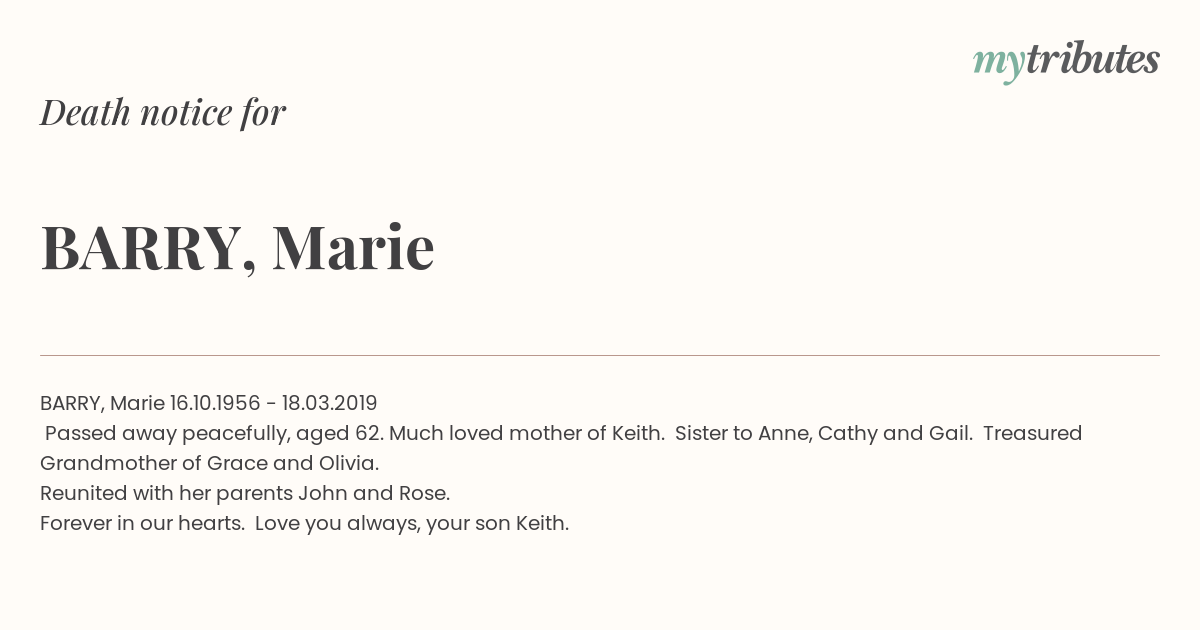Click "Much loved mother of Keith" sentence

click(527, 433)
